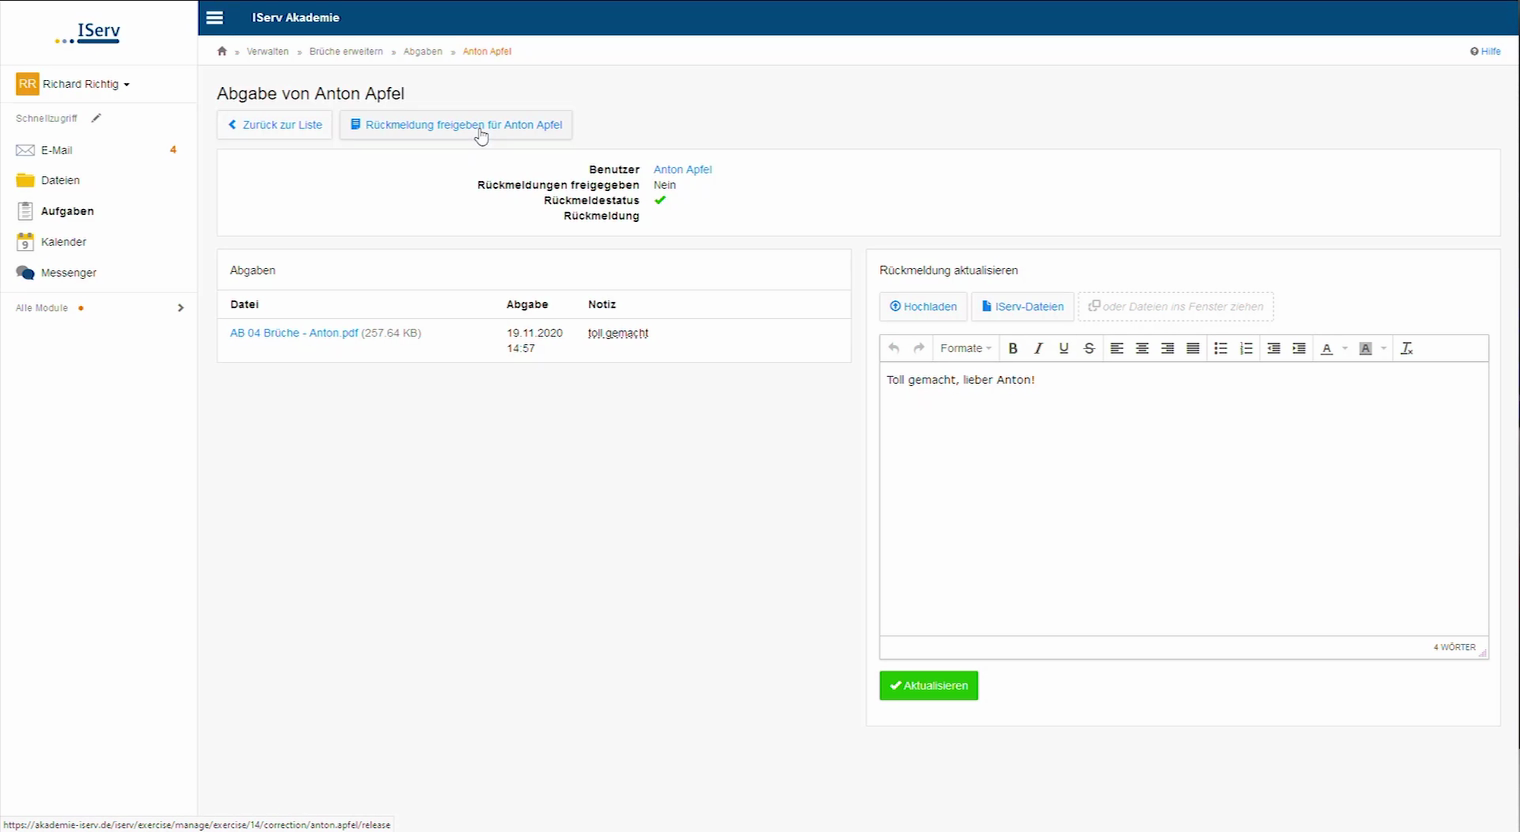Image resolution: width=1520 pixels, height=832 pixels.
Task: Edit Schnellzugriff with the pencil icon
Action: pyautogui.click(x=96, y=118)
